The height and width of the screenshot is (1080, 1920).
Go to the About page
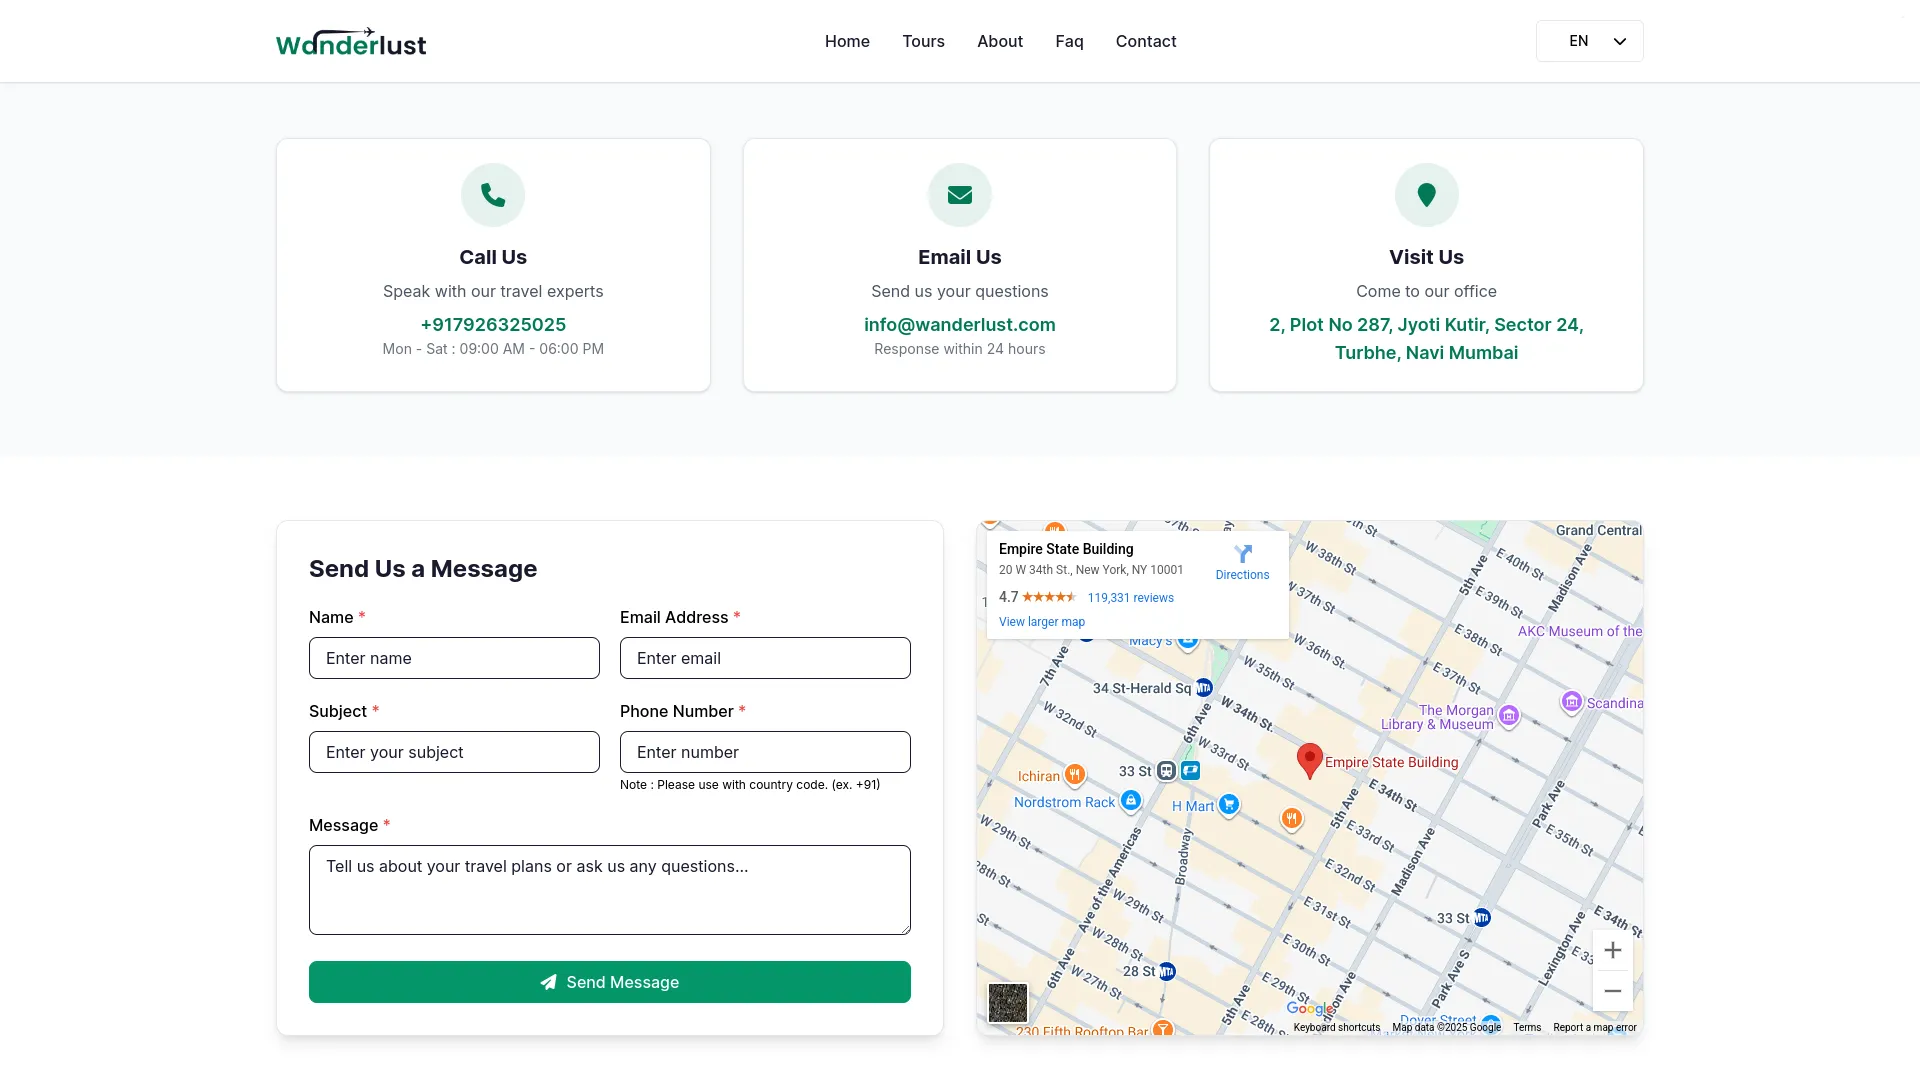(999, 41)
